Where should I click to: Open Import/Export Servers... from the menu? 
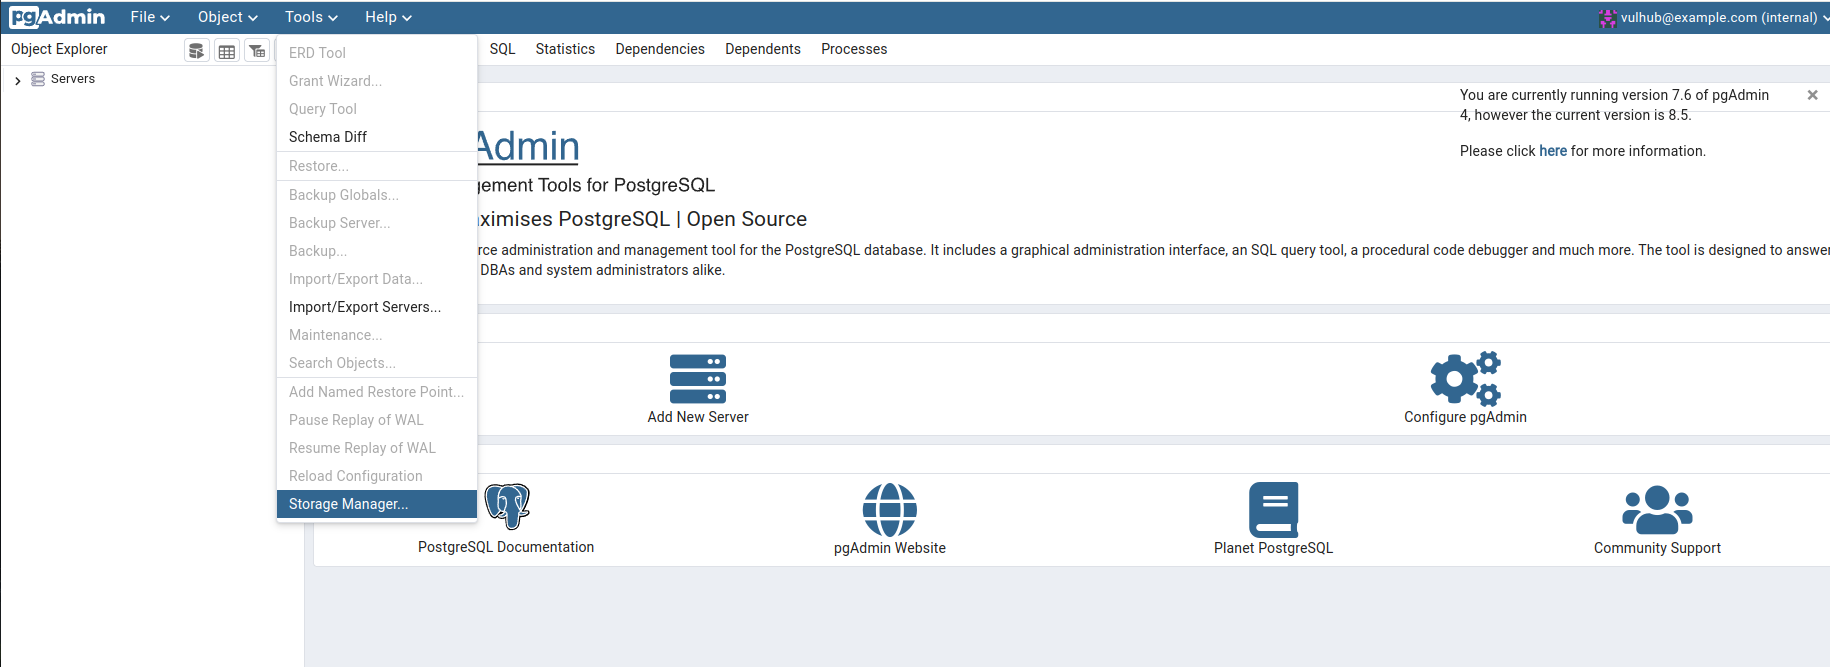377,307
